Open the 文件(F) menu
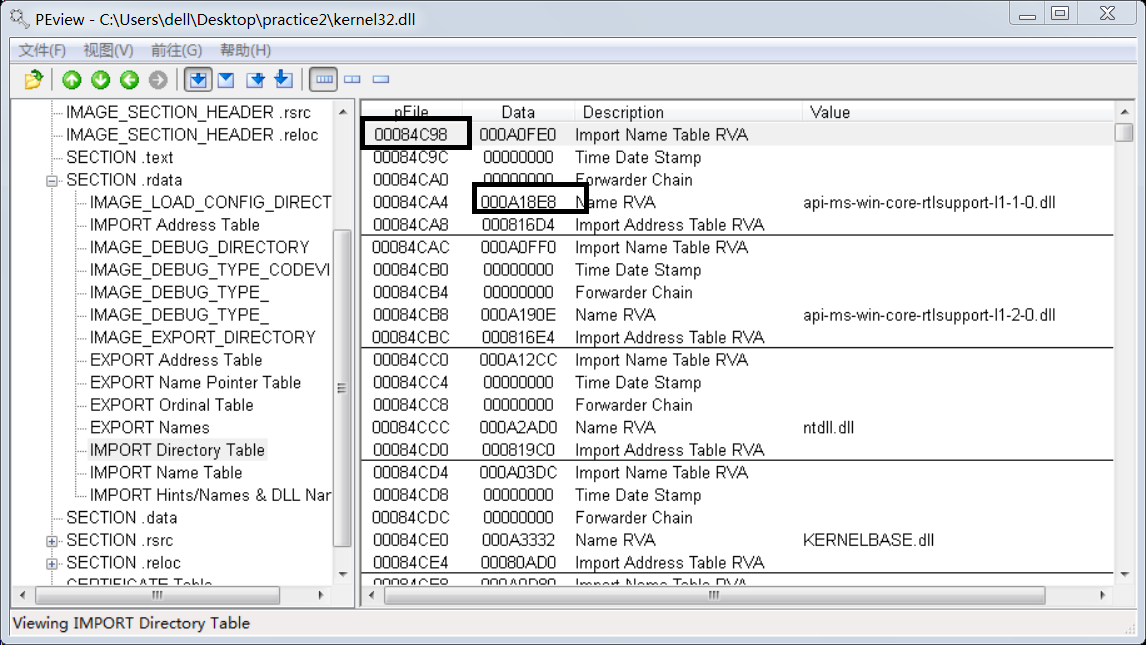This screenshot has height=645, width=1146. click(42, 49)
